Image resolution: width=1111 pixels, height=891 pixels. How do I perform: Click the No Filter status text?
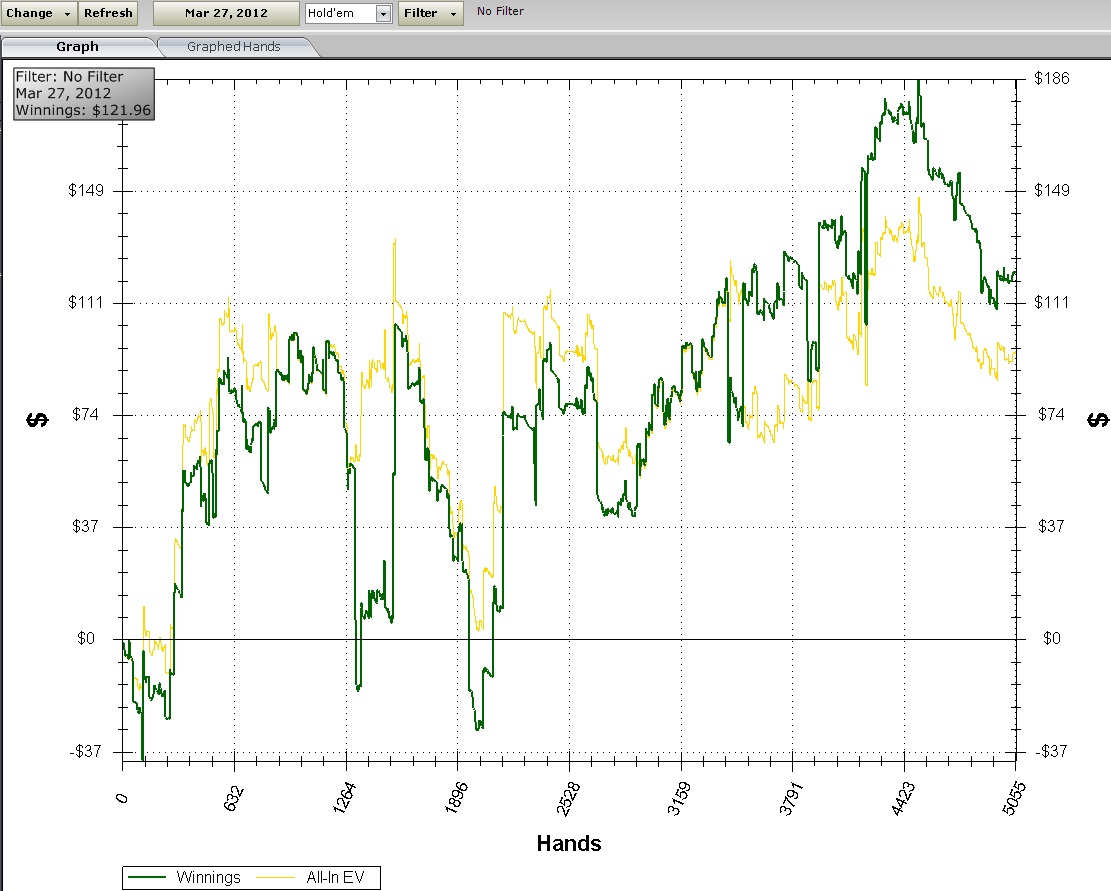(500, 12)
